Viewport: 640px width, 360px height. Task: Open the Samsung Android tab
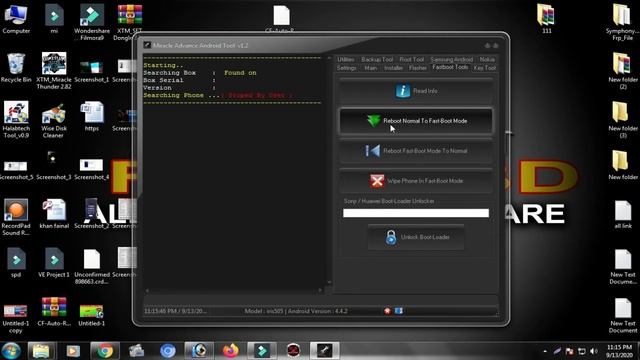pyautogui.click(x=451, y=60)
